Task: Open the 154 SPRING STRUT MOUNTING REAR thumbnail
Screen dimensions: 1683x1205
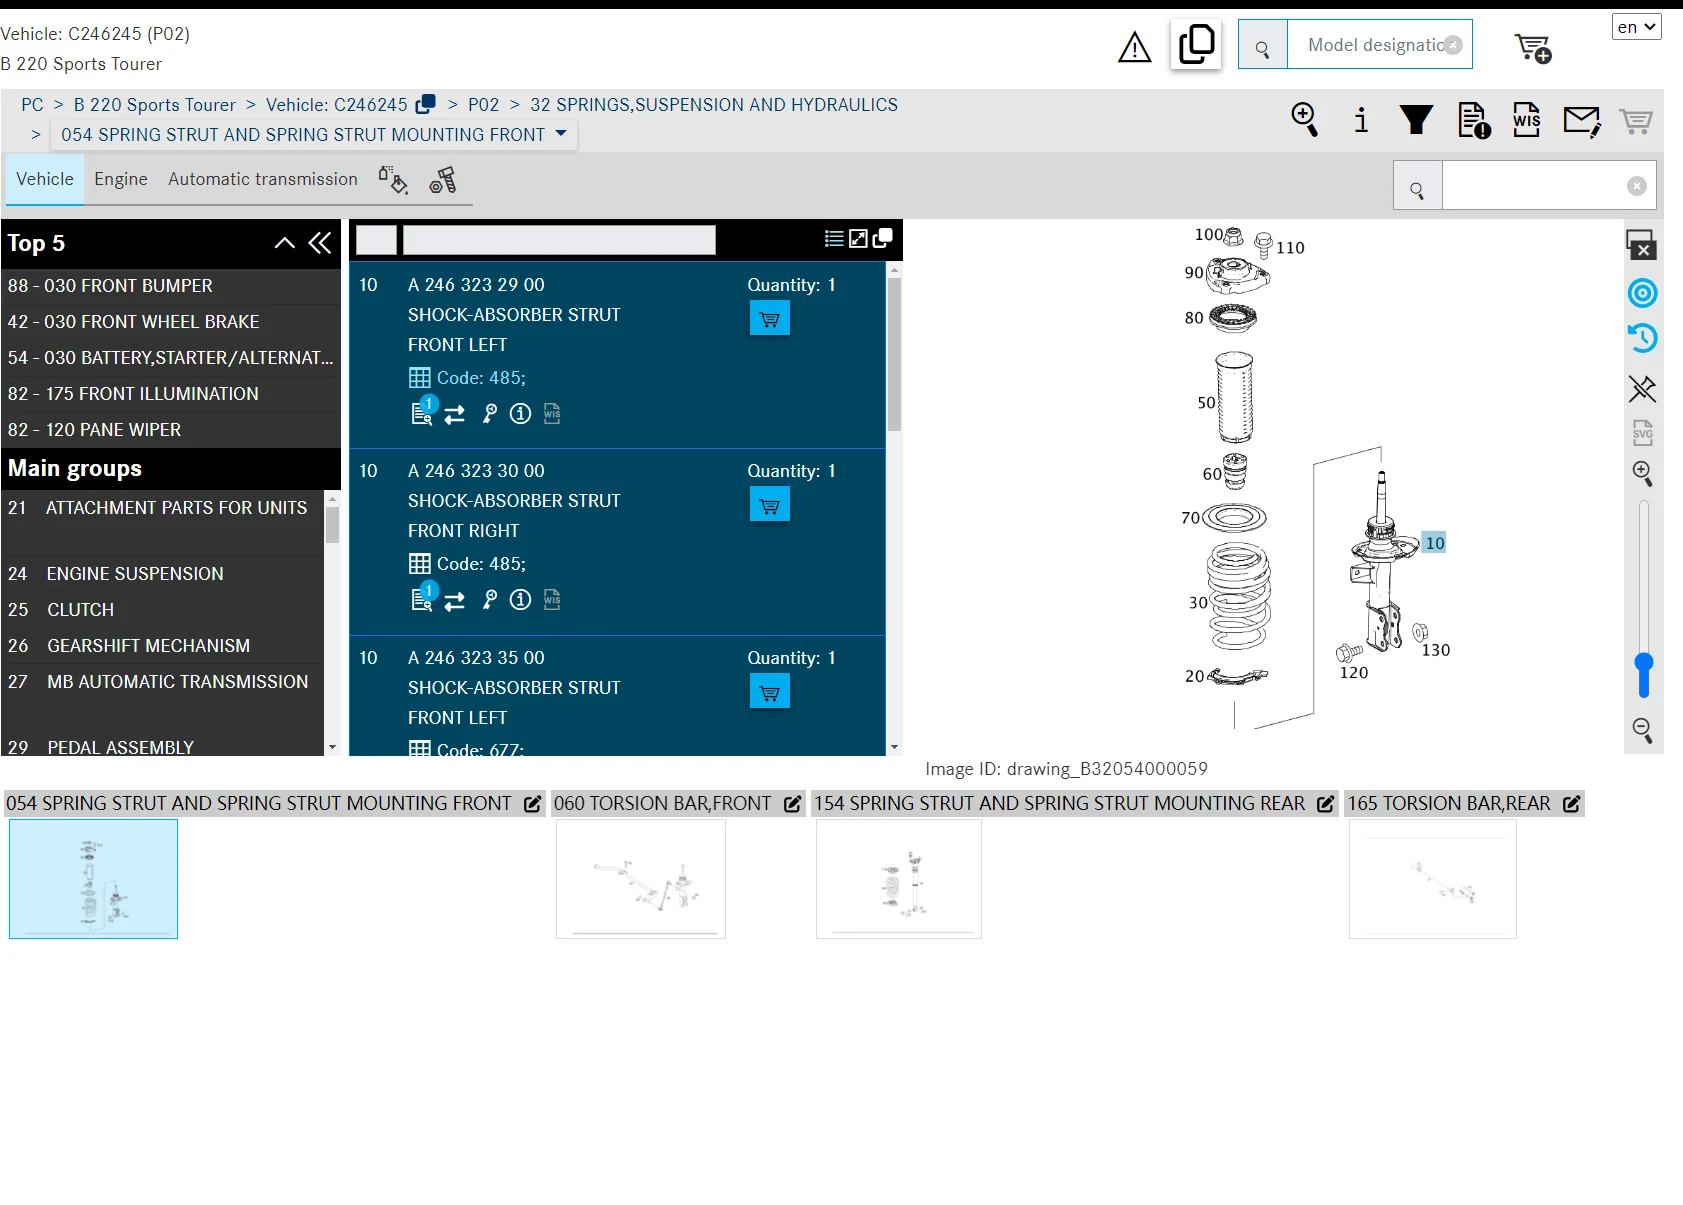Action: 899,879
